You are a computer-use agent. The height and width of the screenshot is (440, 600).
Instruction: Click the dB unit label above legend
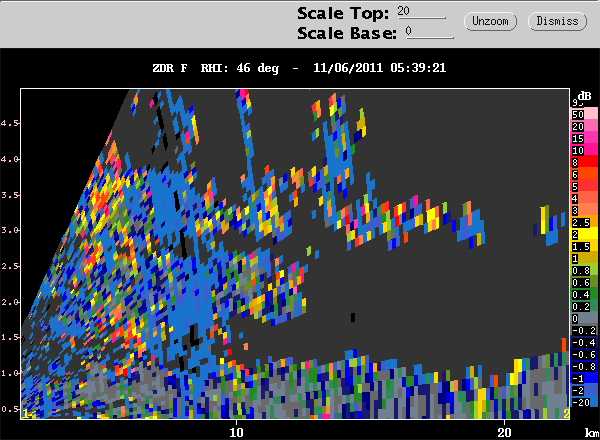584,96
